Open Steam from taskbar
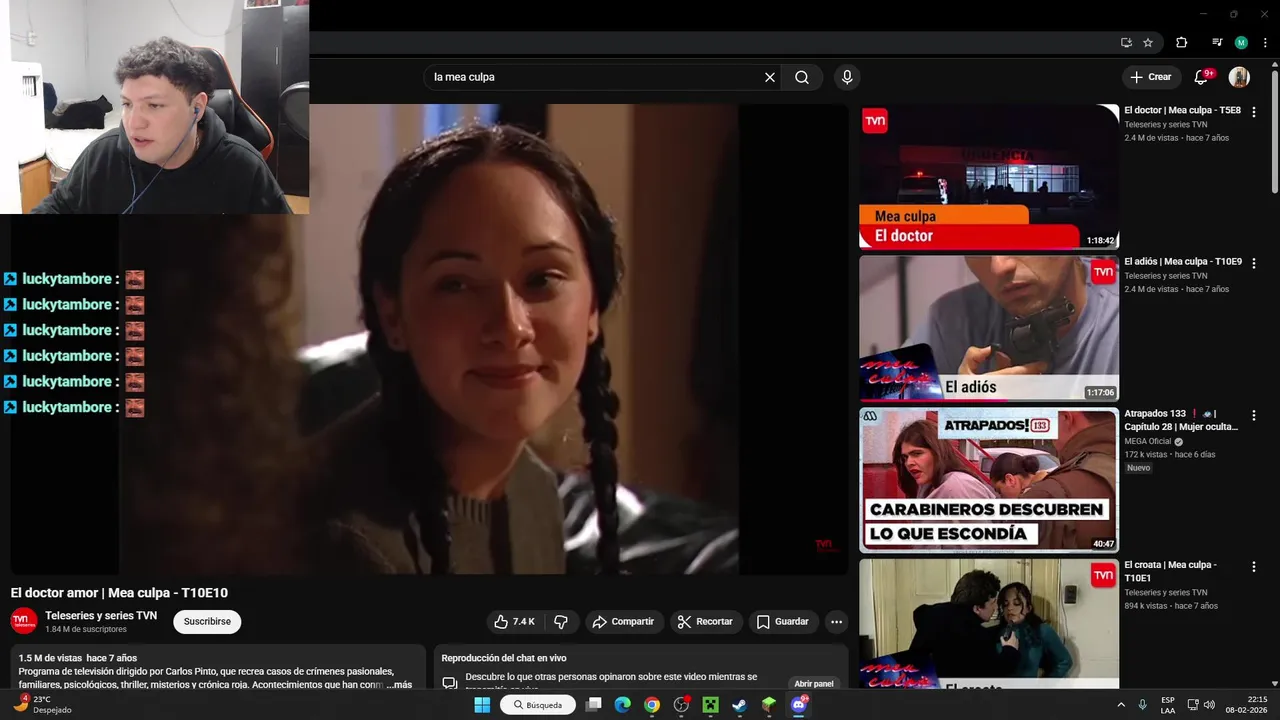Screen dimensions: 1280x720 click(x=739, y=705)
